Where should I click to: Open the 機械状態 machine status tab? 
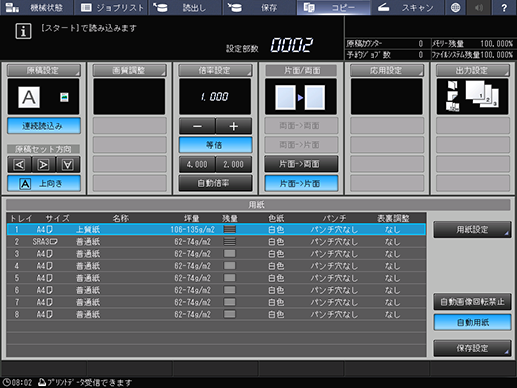pos(37,7)
